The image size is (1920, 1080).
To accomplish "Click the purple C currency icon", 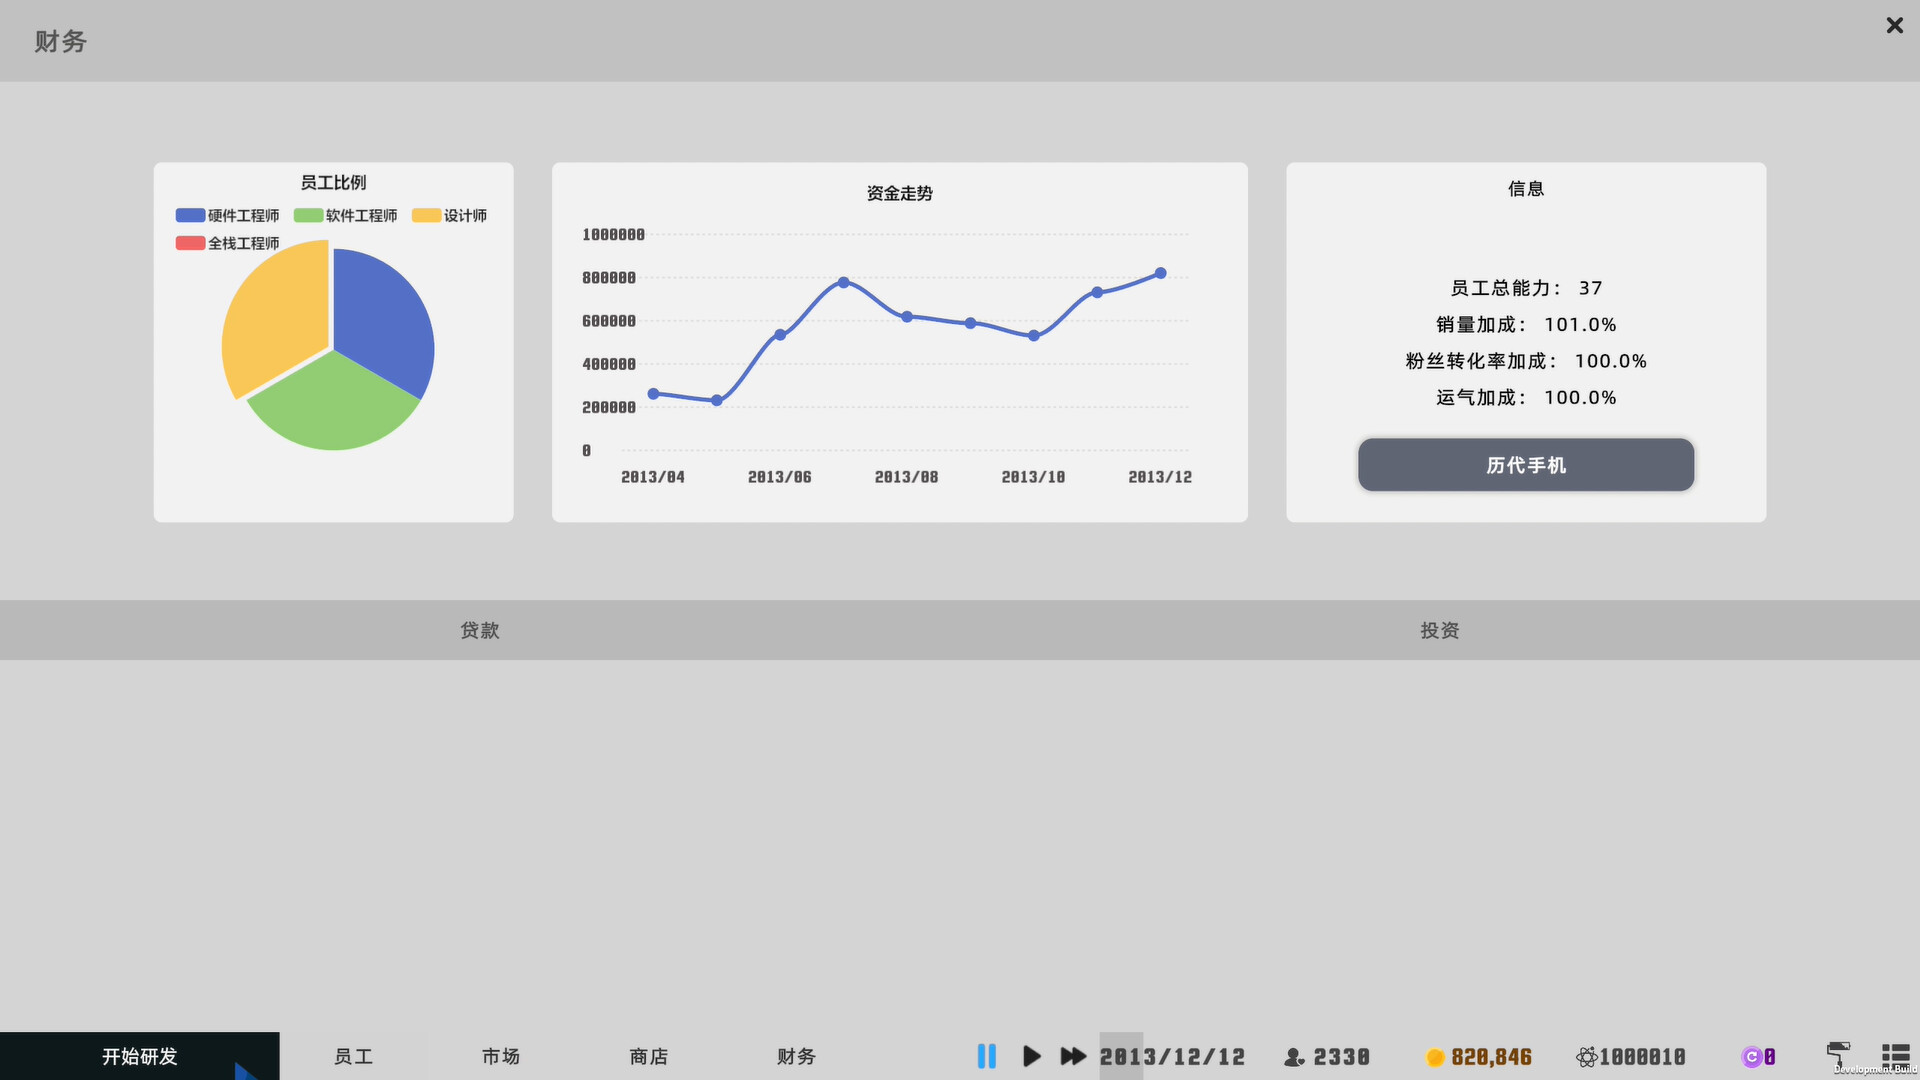I will [1751, 1056].
